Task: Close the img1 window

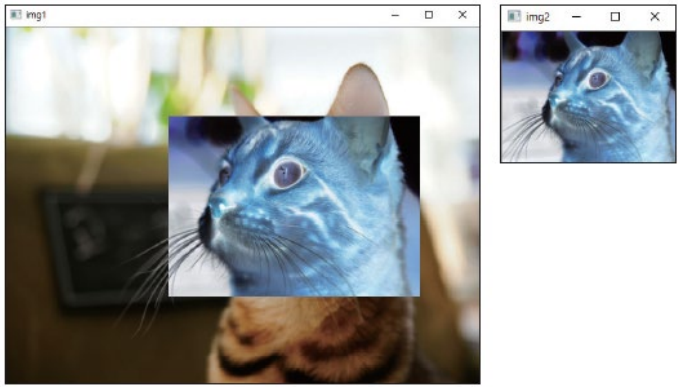Action: [x=463, y=15]
